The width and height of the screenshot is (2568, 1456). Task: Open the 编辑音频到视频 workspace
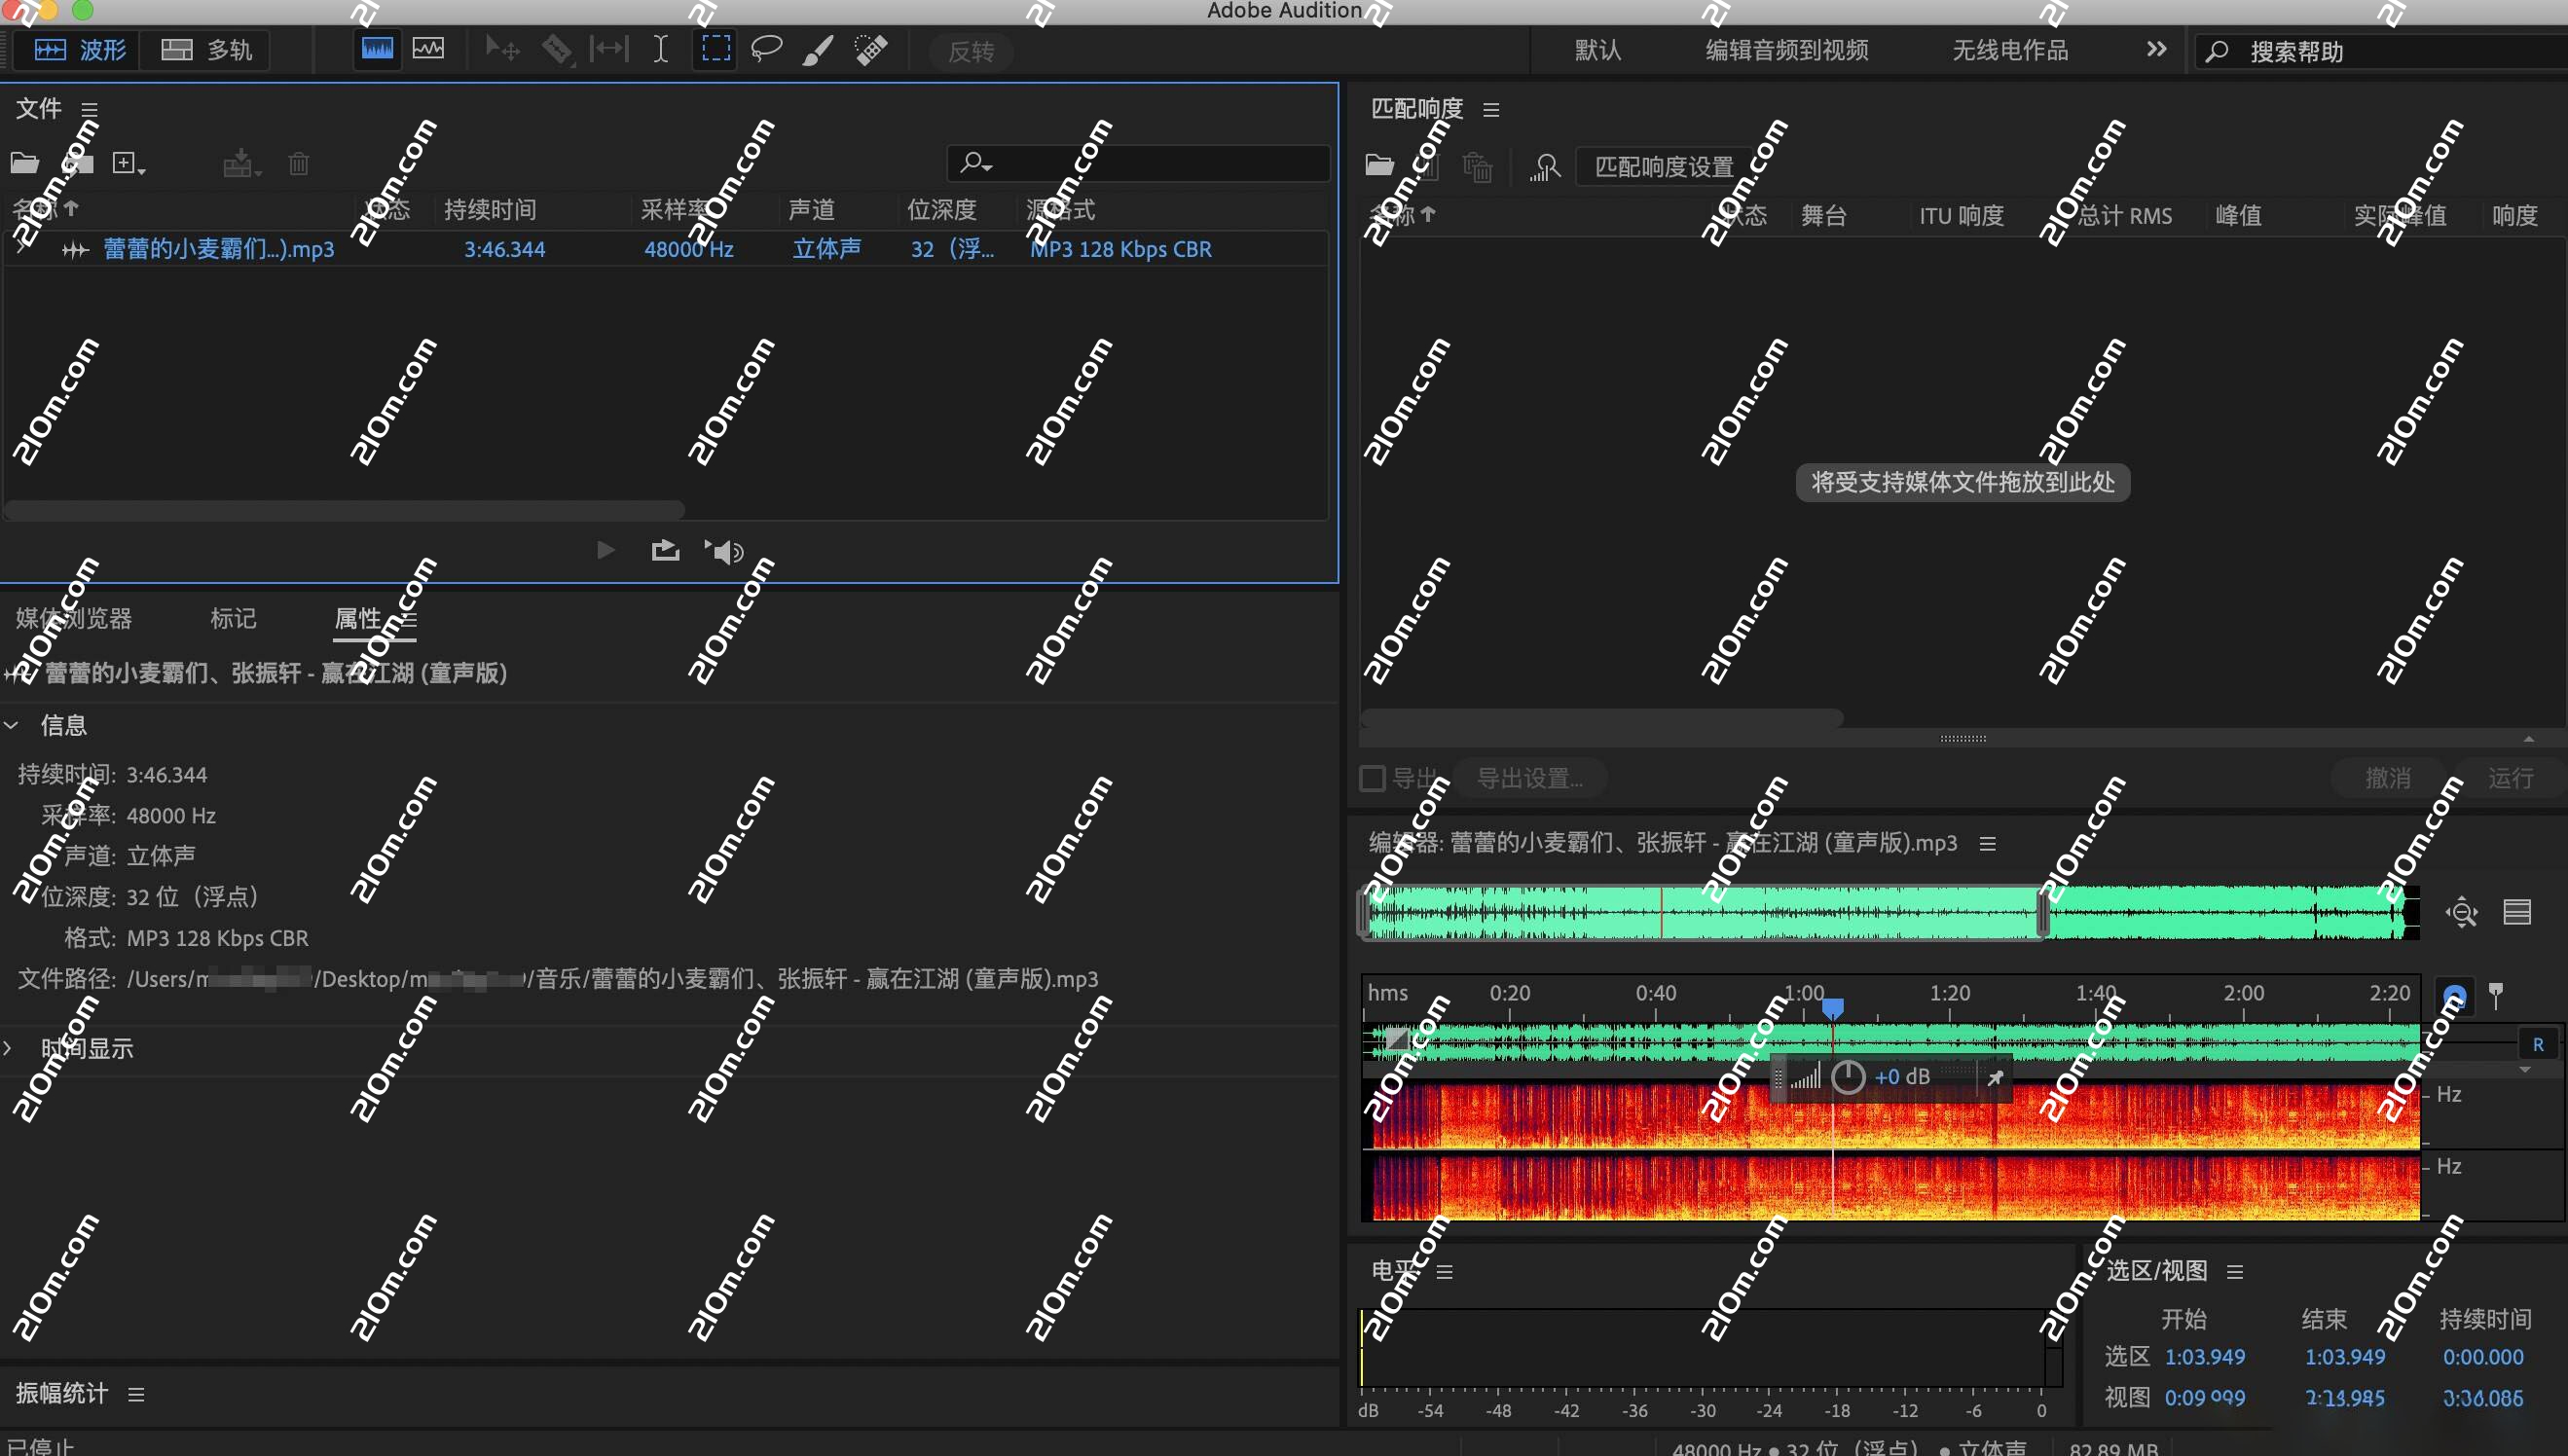pos(1786,49)
